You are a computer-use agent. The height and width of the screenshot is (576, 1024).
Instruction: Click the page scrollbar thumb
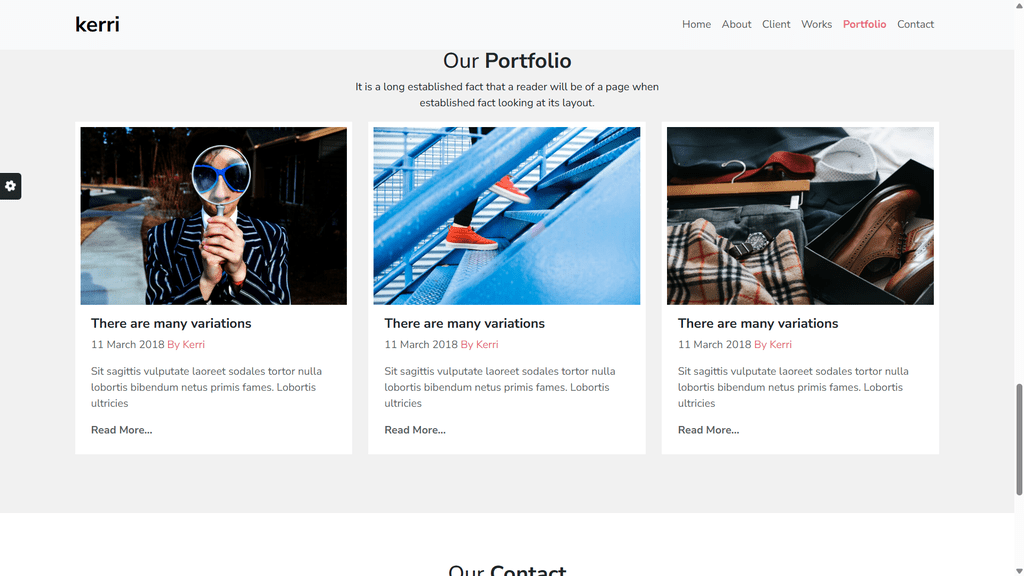click(x=1019, y=440)
